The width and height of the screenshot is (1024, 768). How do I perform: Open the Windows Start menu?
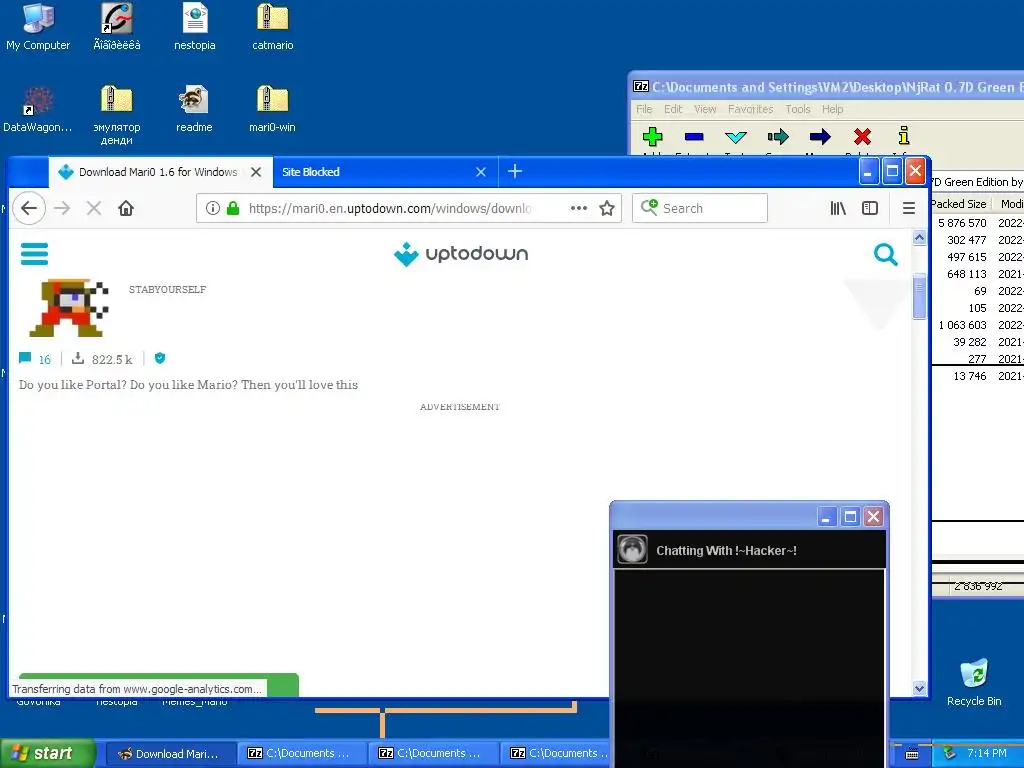47,753
